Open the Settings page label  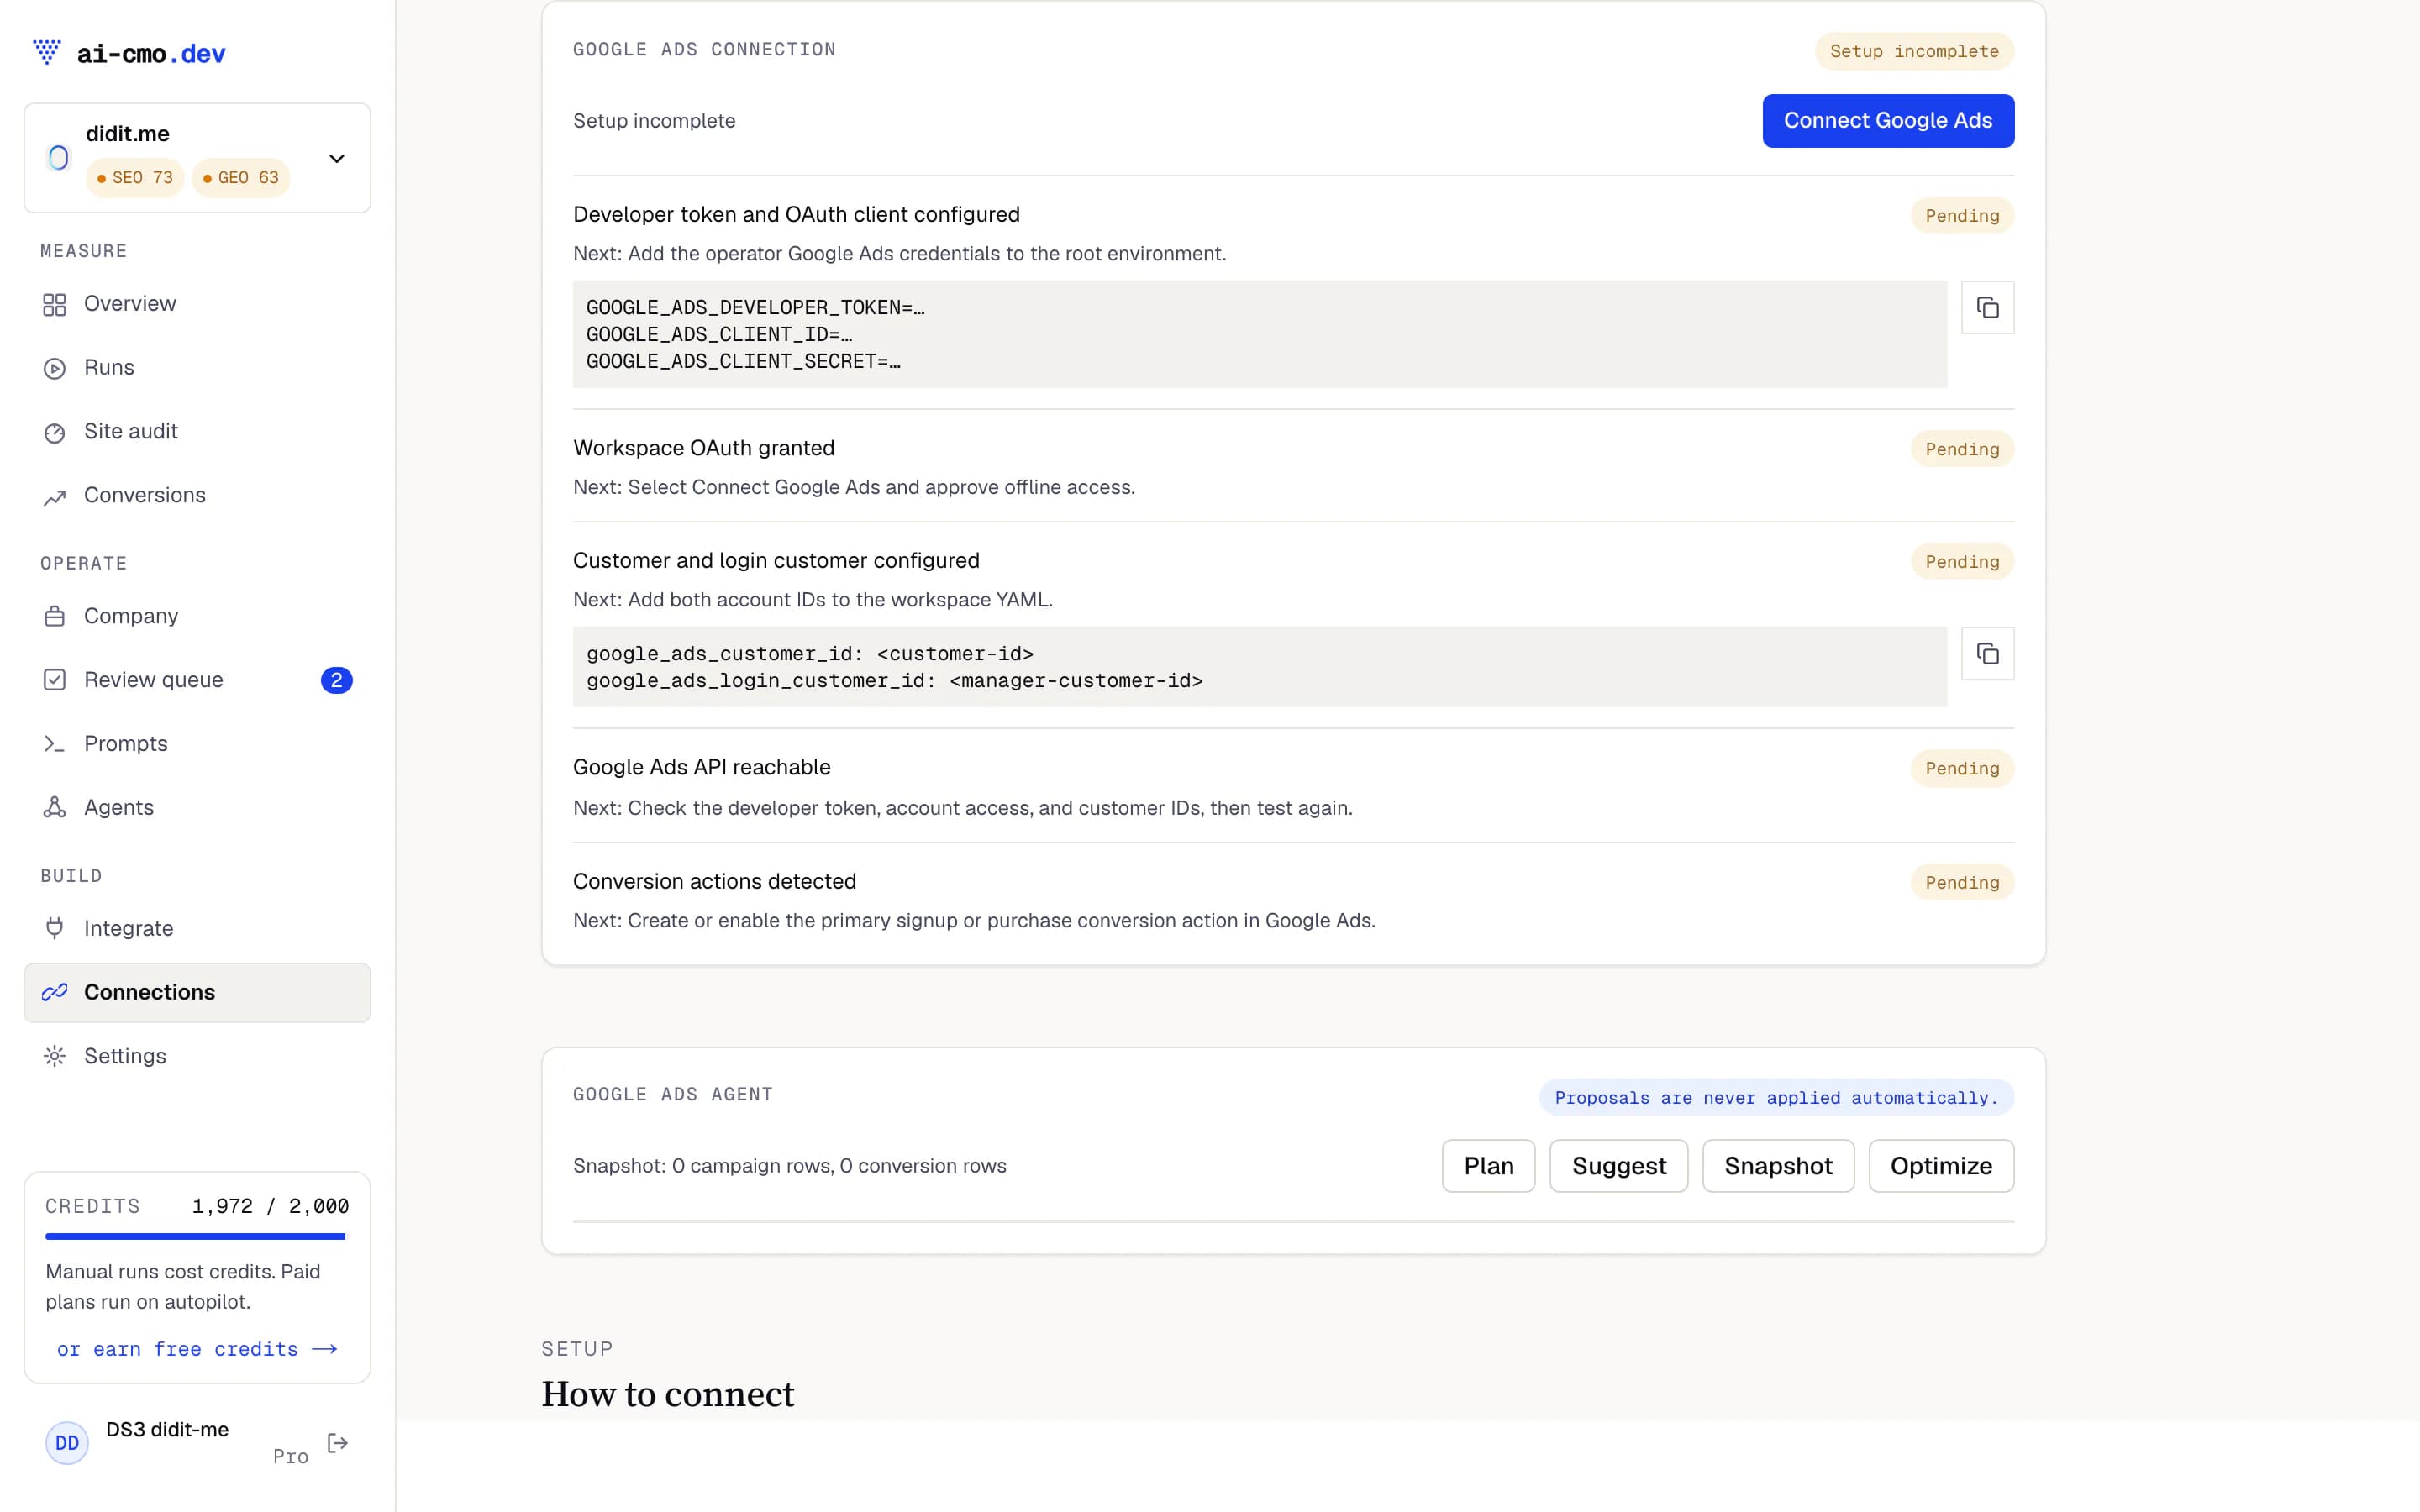125,1056
